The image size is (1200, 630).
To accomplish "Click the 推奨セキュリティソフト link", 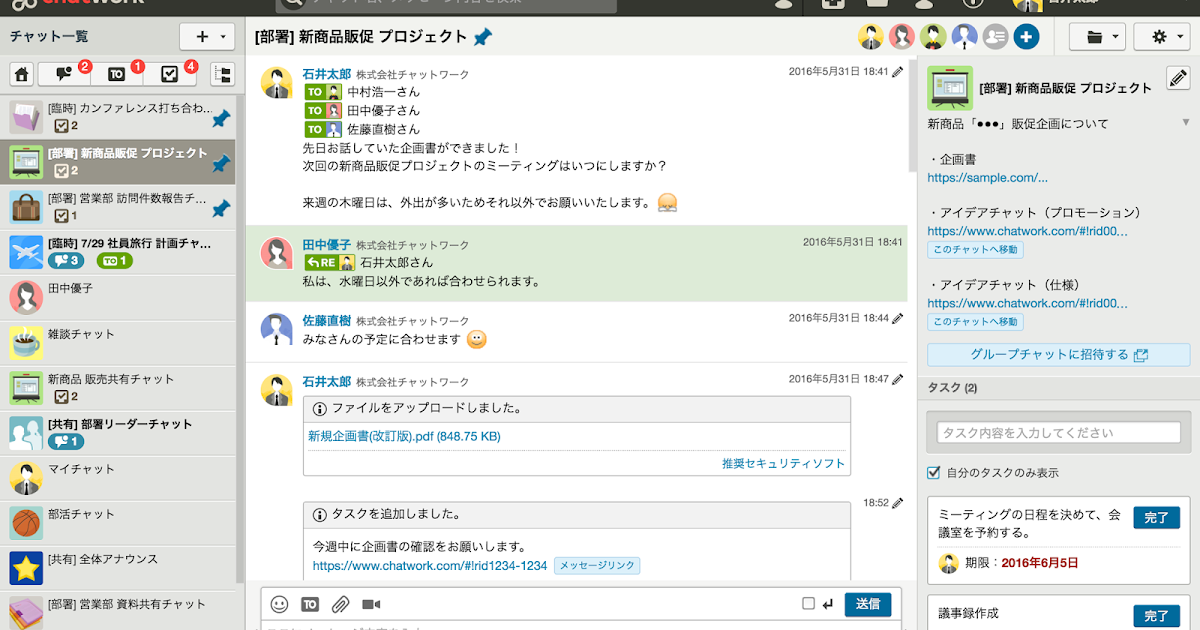I will (x=783, y=464).
